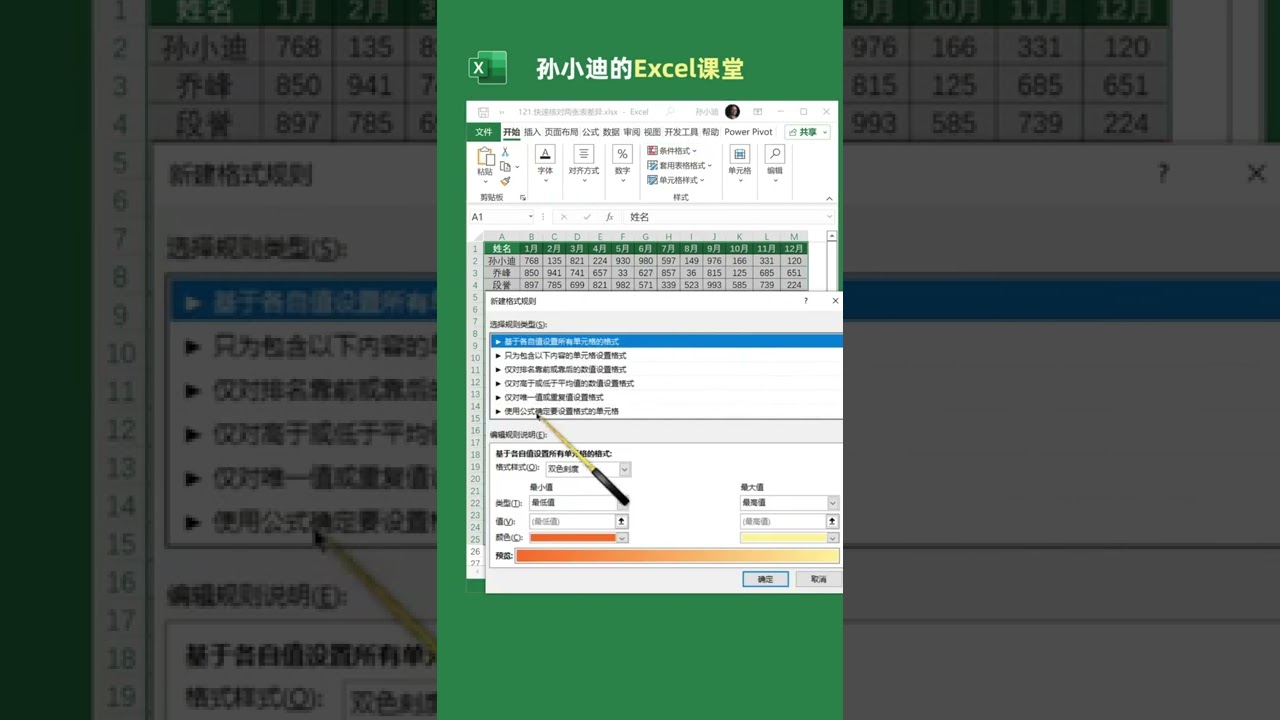Click the ribbon display options icon
Image resolution: width=1280 pixels, height=720 pixels.
tap(758, 112)
